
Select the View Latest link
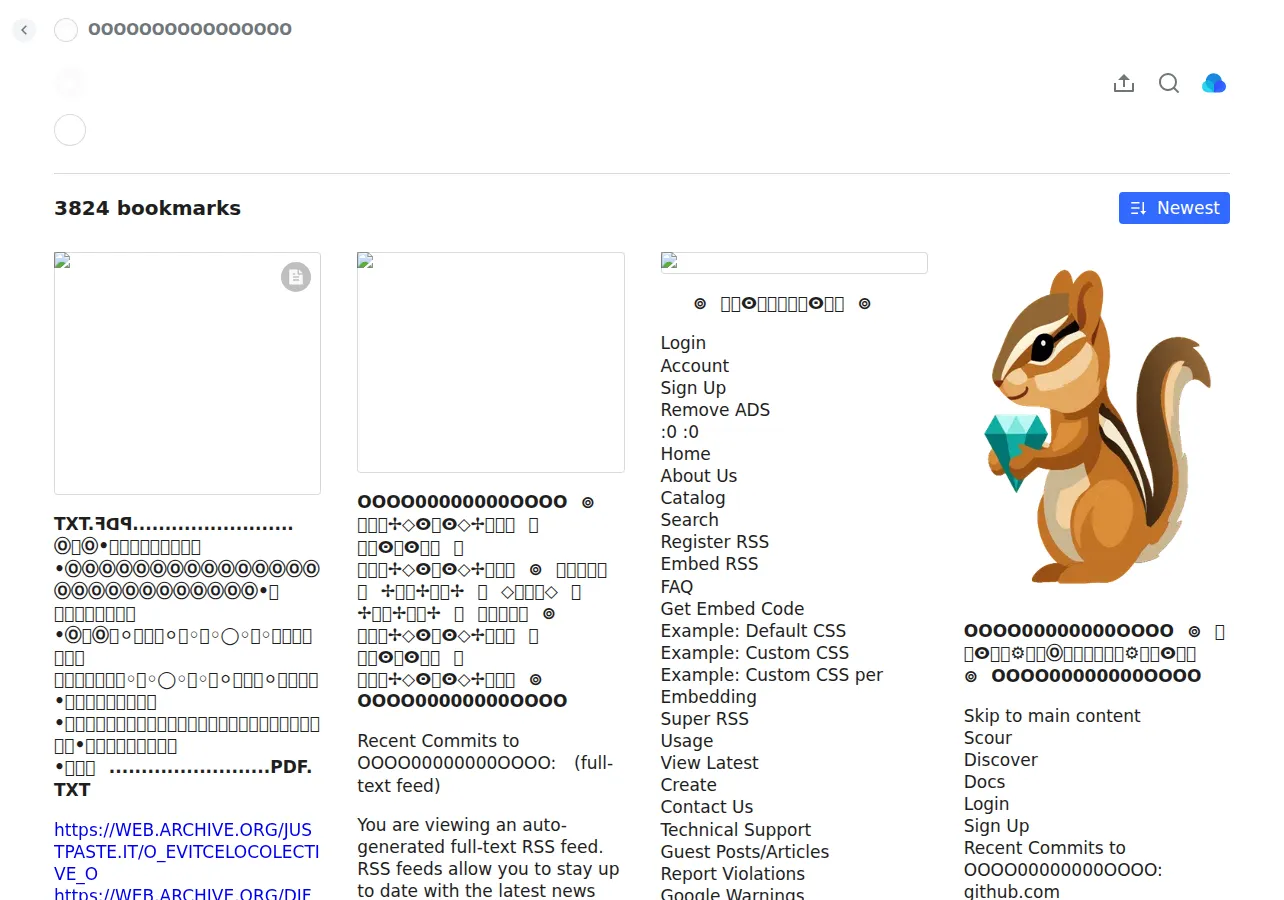coord(710,763)
